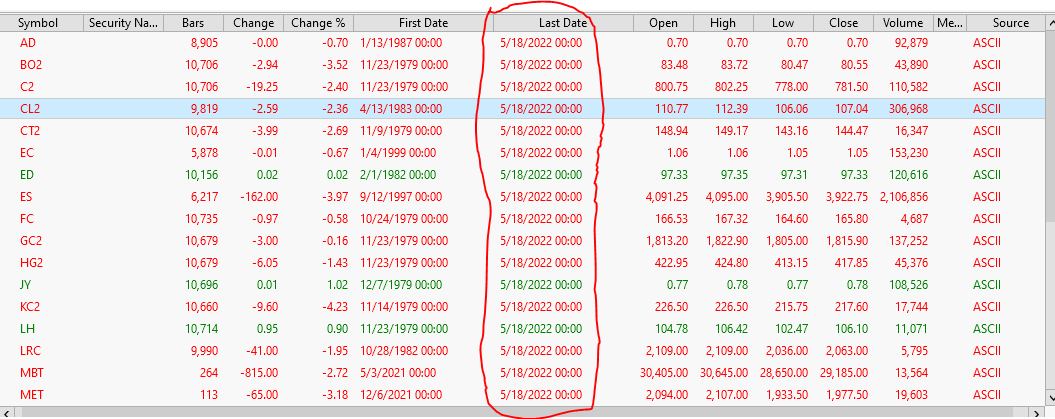This screenshot has height=419, width=1055.
Task: Click the horizontal scrollbar right arrow
Action: (x=1037, y=412)
